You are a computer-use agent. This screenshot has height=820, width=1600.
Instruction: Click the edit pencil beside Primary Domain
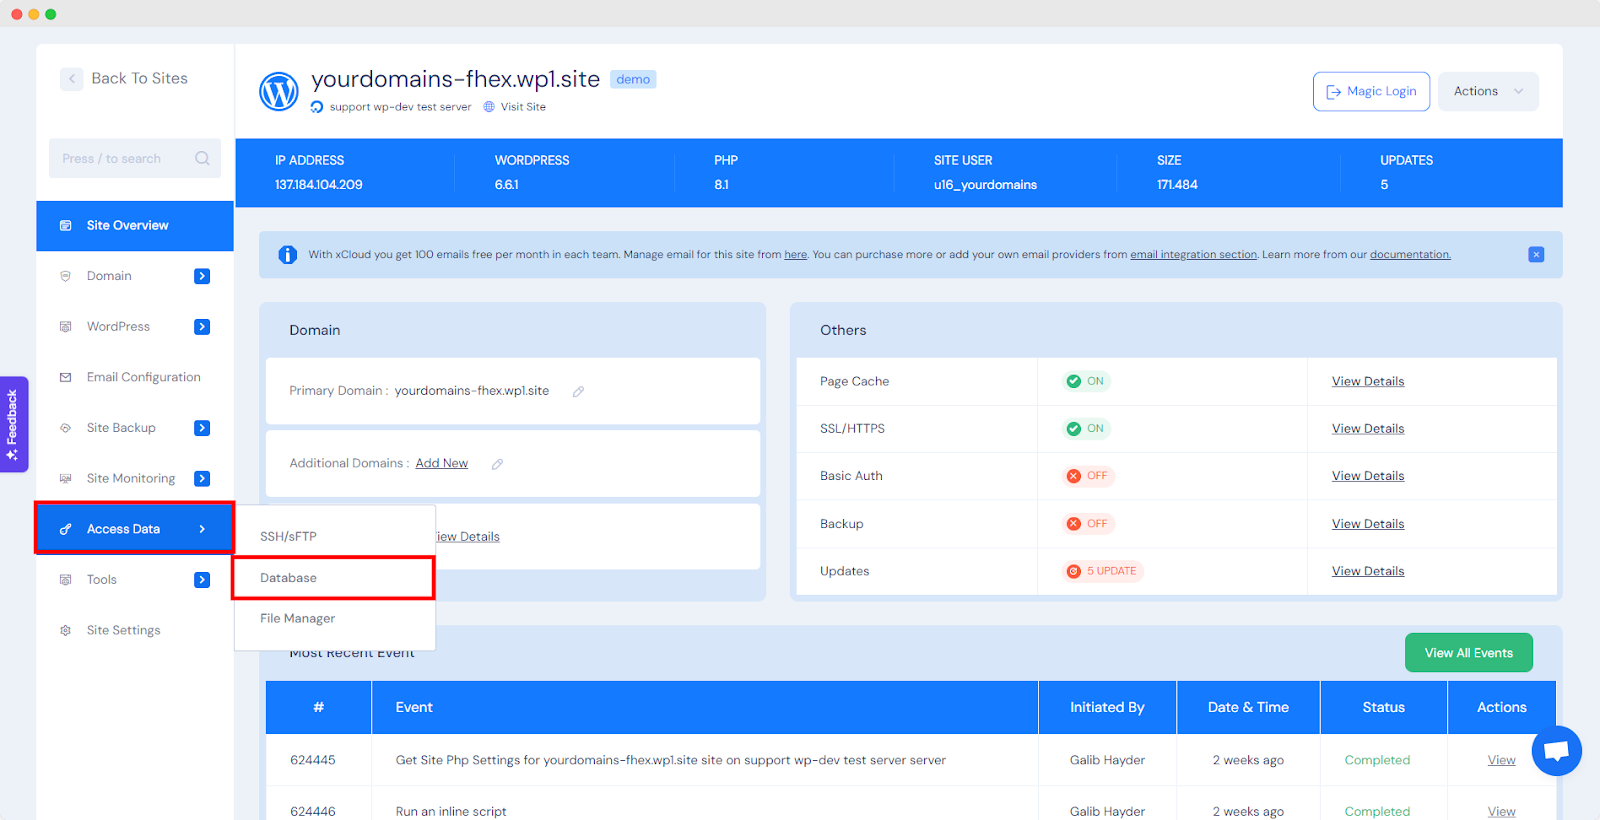click(x=578, y=392)
